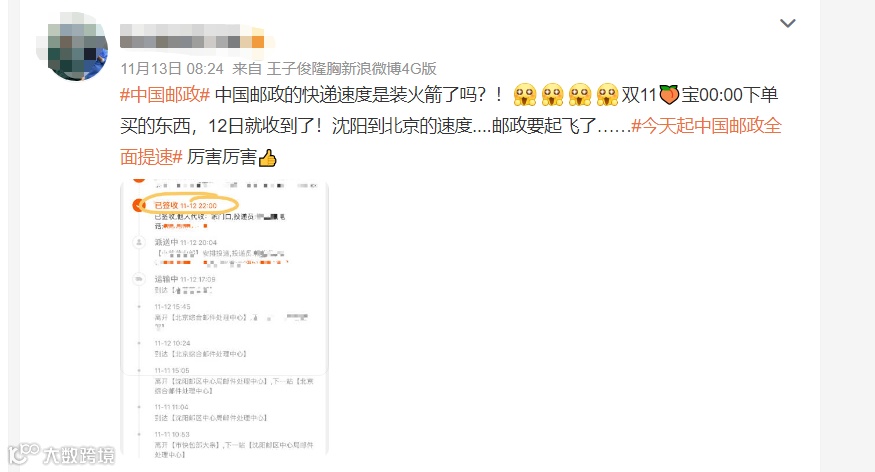This screenshot has width=875, height=472.
Task: Click timeline dot beside 11-12 15:45
Action: click(139, 307)
